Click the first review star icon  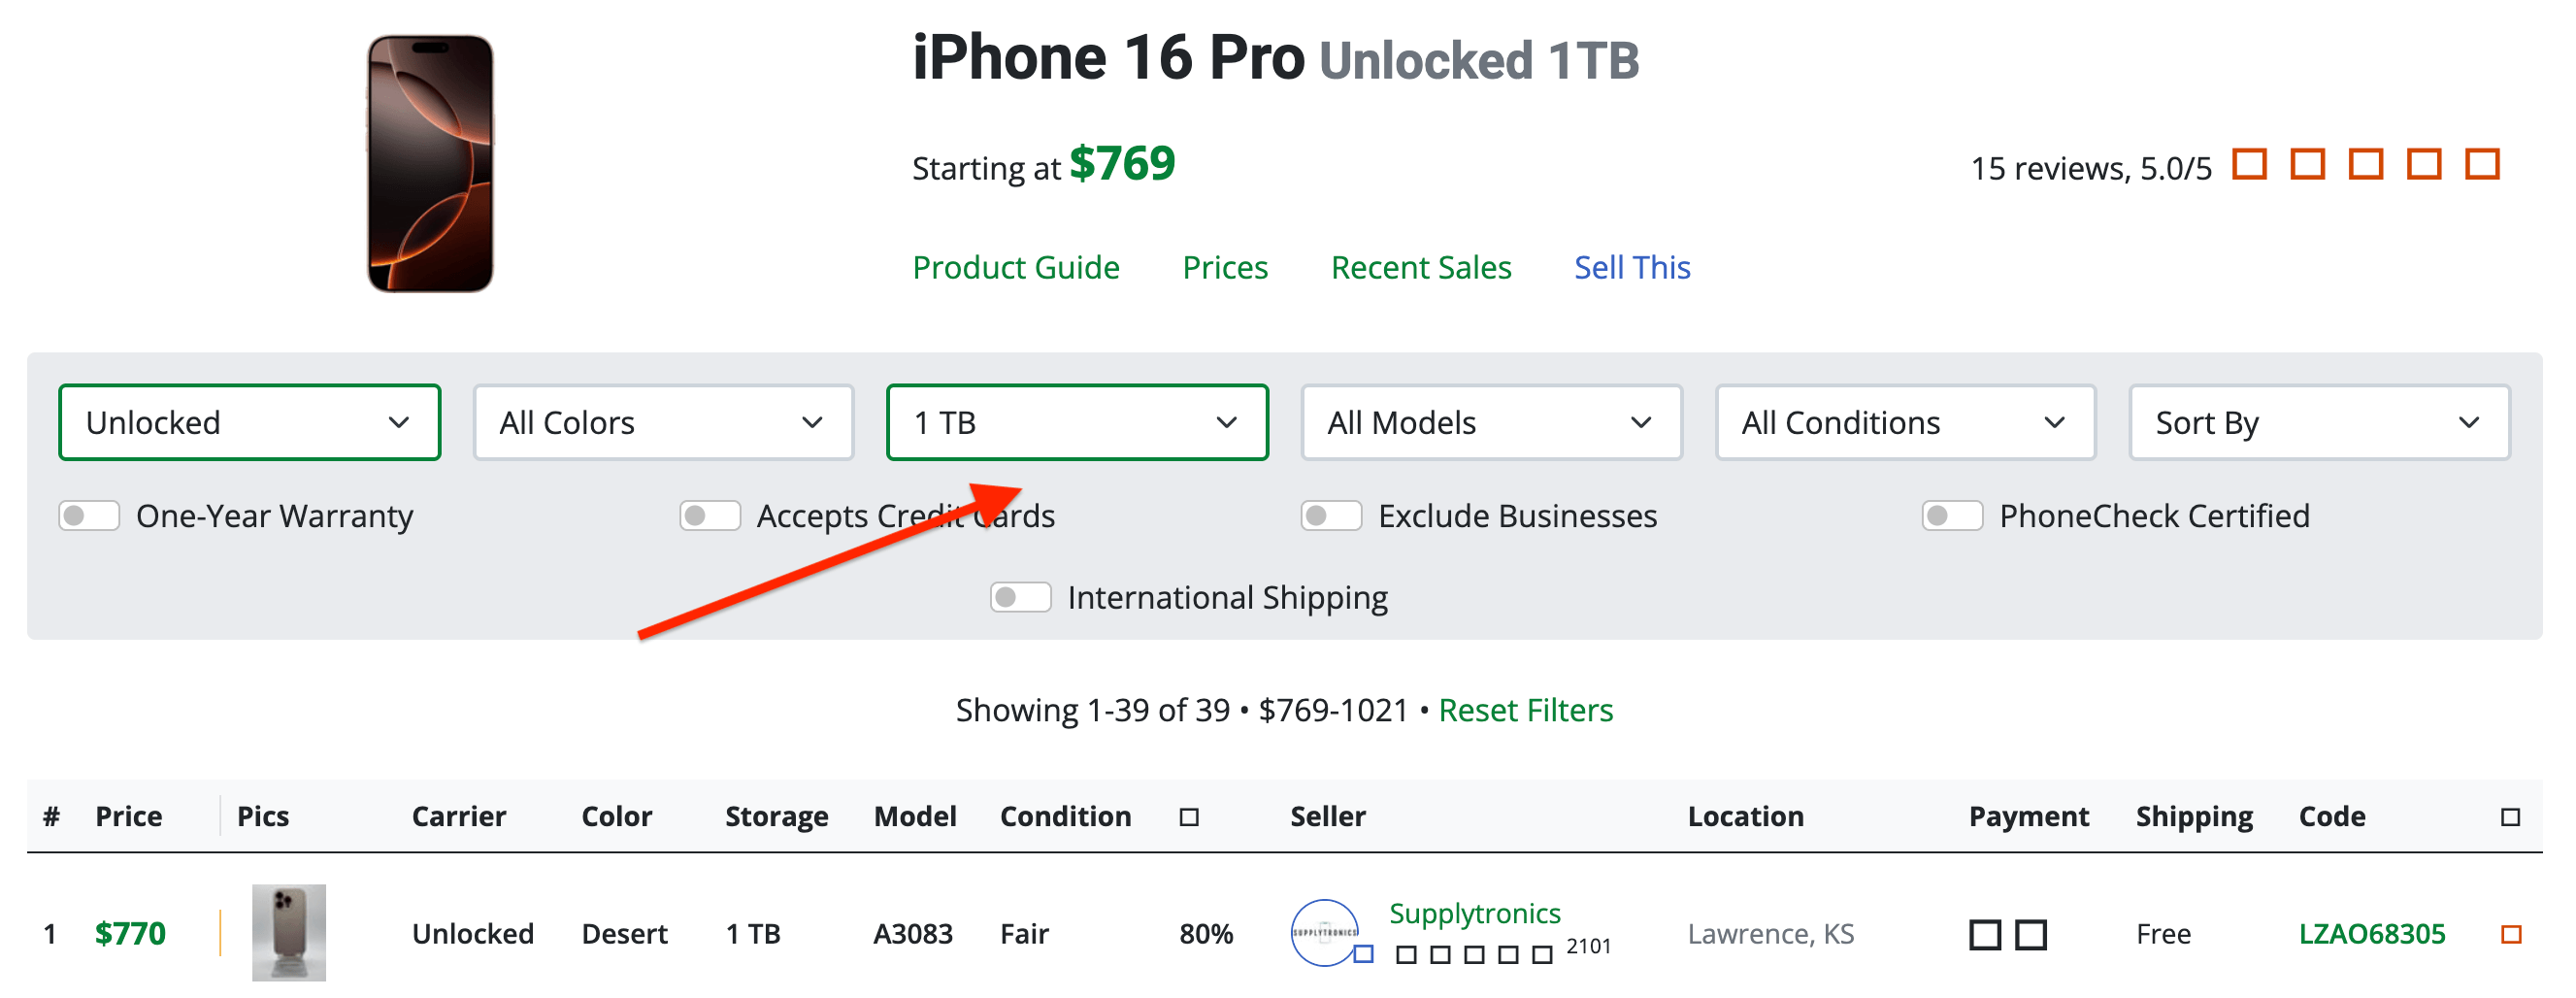(x=2249, y=164)
